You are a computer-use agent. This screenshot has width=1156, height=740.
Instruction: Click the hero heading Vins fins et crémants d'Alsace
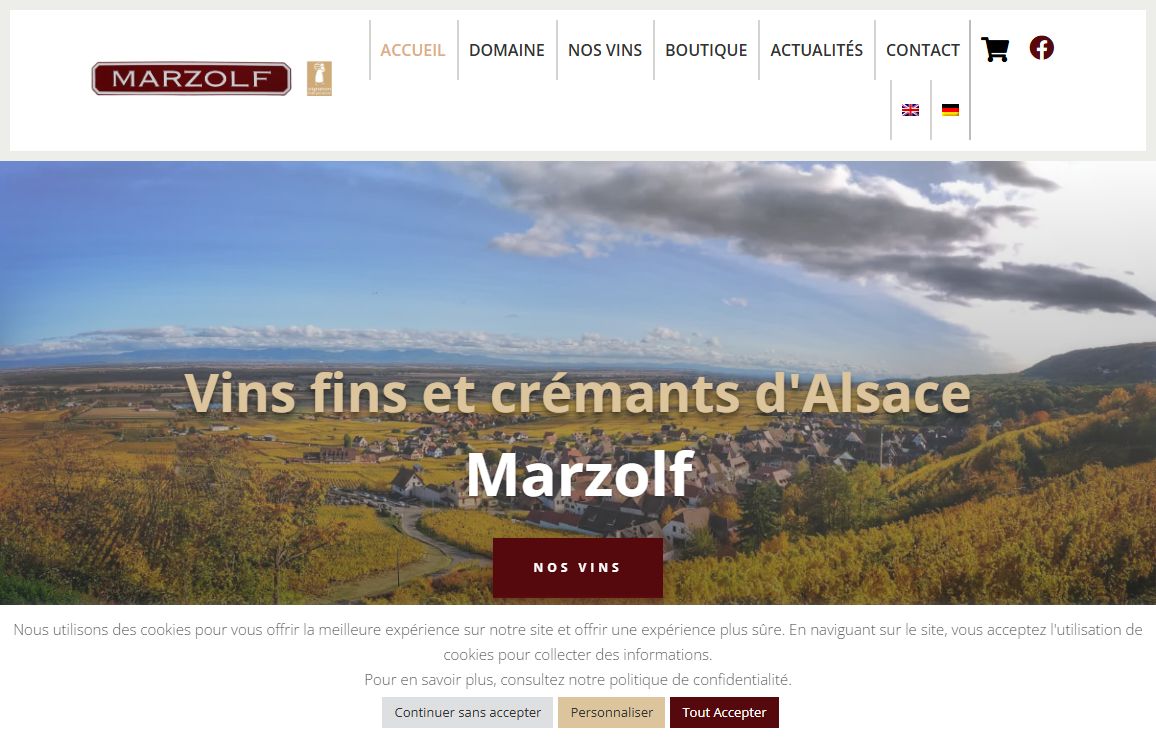[577, 393]
